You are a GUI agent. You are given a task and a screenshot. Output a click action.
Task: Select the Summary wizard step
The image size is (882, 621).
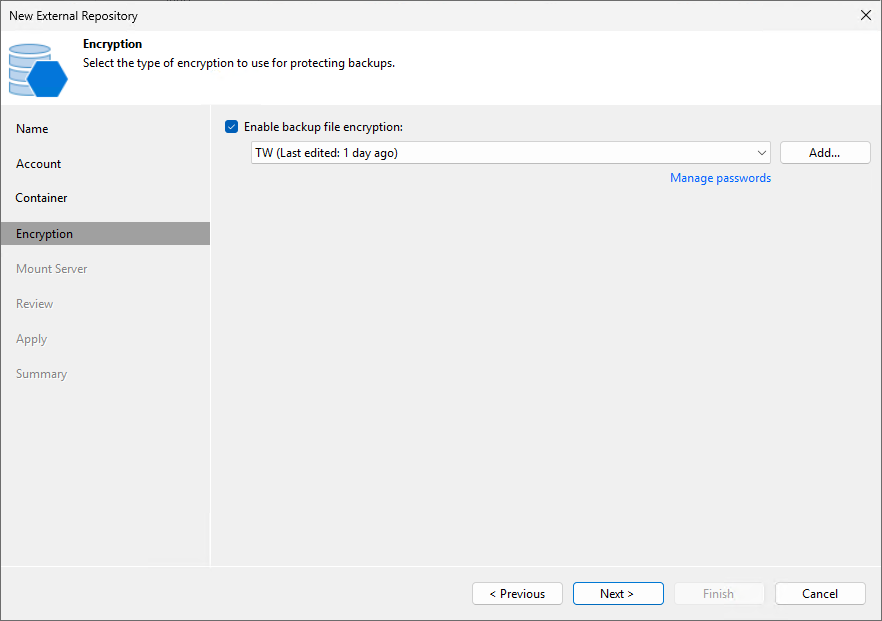tap(41, 374)
